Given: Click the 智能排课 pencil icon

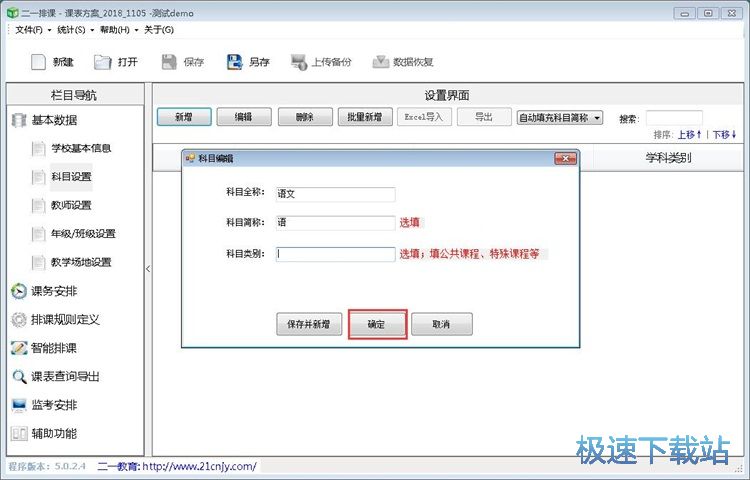Looking at the screenshot, I should pos(19,348).
